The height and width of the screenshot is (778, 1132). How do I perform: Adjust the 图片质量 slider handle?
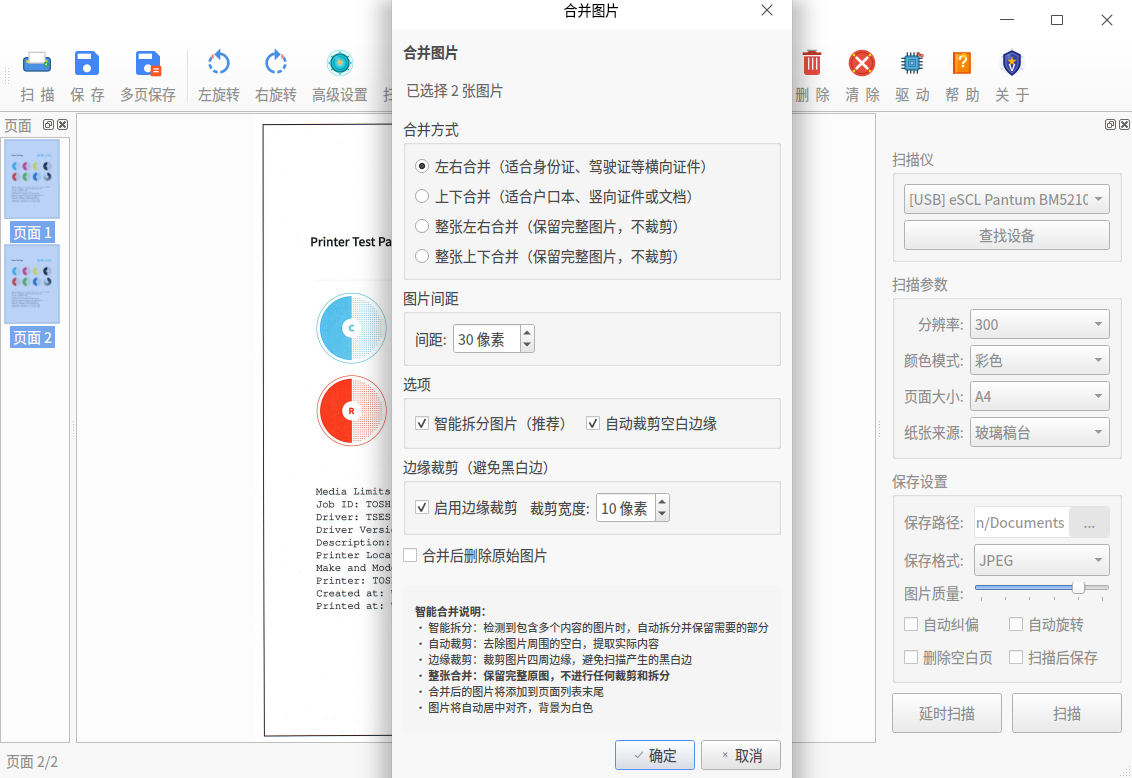tap(1078, 587)
